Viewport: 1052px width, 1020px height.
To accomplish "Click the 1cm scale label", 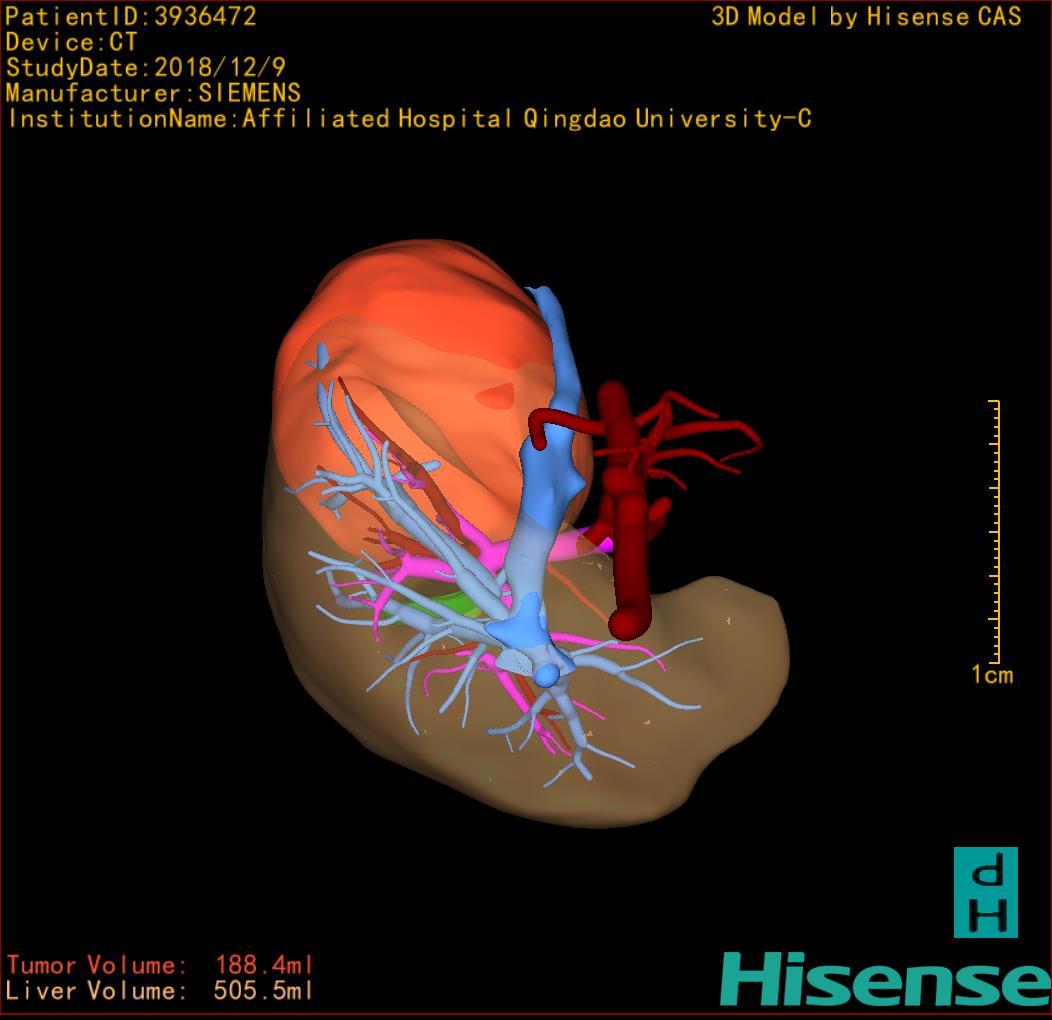I will pos(991,675).
